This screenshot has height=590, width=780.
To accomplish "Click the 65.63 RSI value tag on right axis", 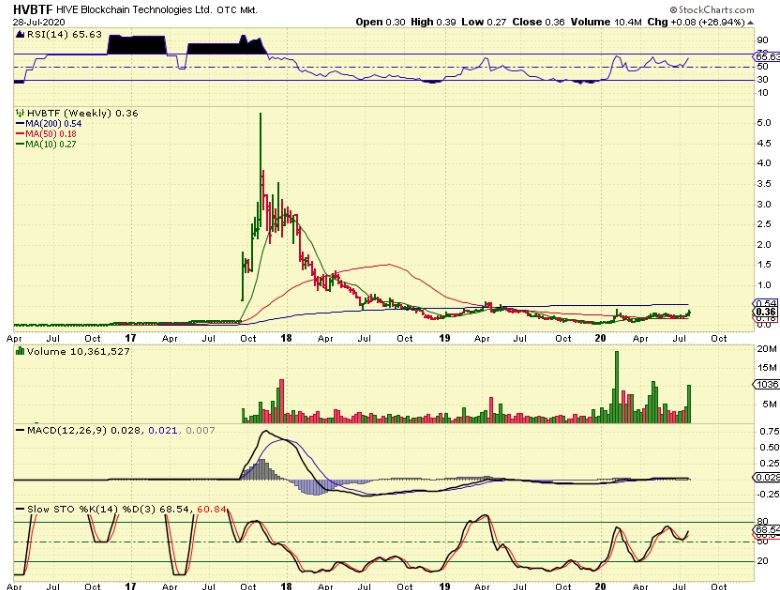I will pyautogui.click(x=768, y=57).
